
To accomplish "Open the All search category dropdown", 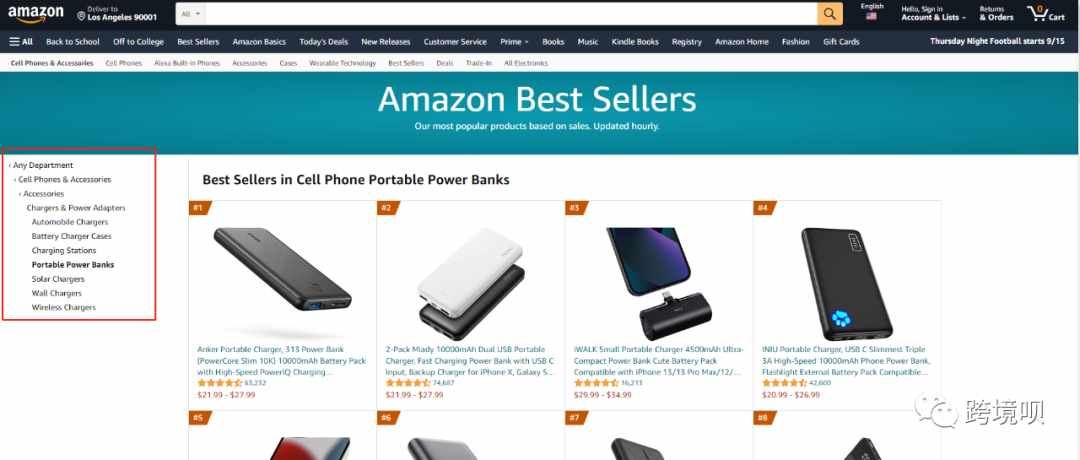I will [191, 14].
